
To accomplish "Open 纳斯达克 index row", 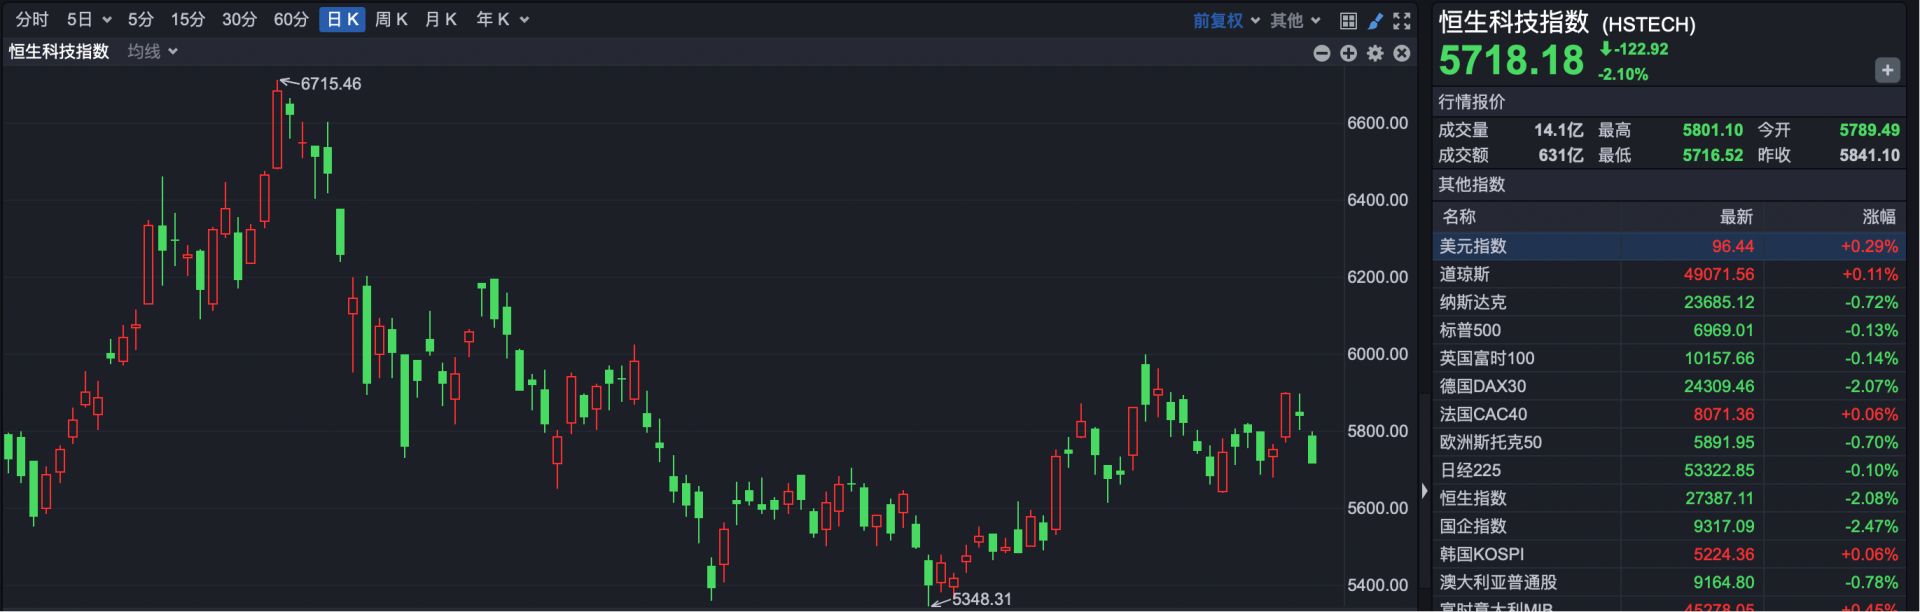I will [1472, 302].
